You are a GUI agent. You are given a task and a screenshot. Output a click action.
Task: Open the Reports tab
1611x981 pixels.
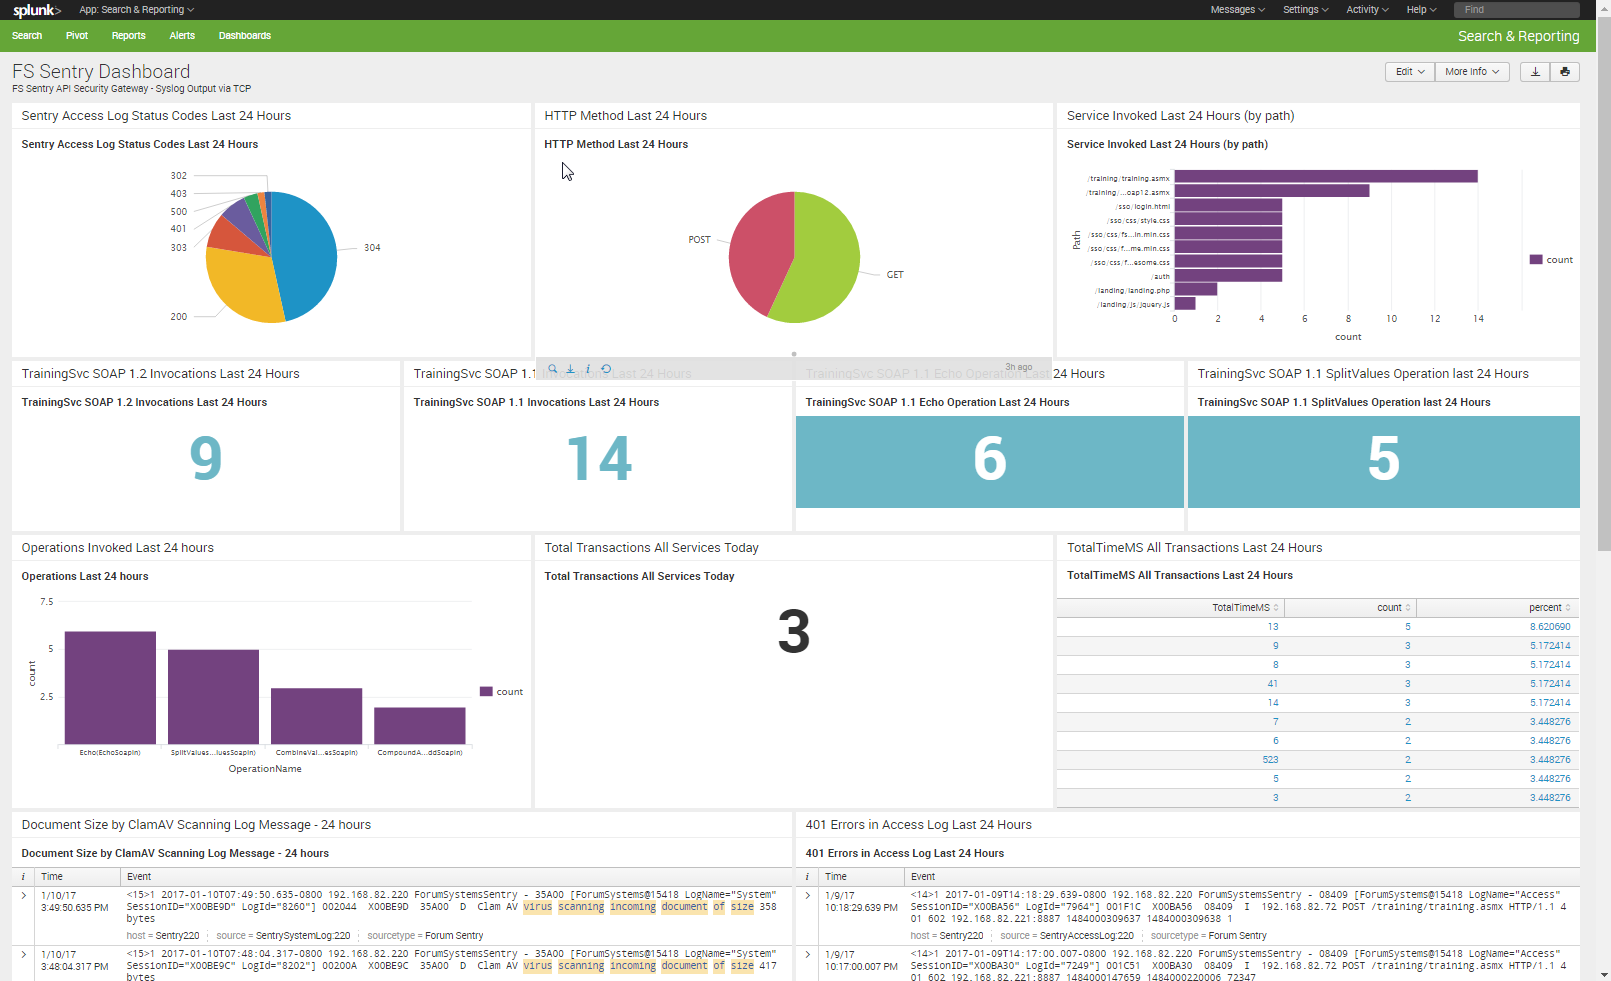(x=129, y=36)
